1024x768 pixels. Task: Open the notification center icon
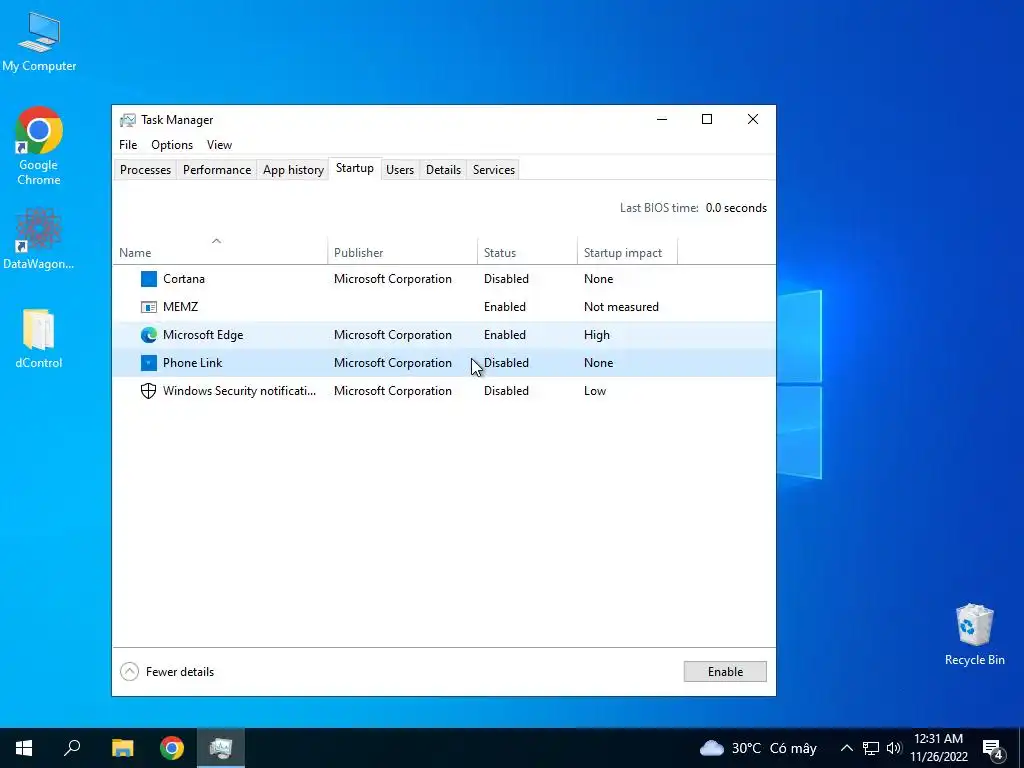click(x=993, y=748)
